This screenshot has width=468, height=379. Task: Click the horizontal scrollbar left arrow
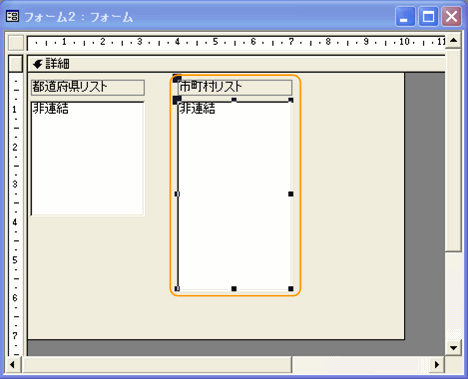click(13, 364)
